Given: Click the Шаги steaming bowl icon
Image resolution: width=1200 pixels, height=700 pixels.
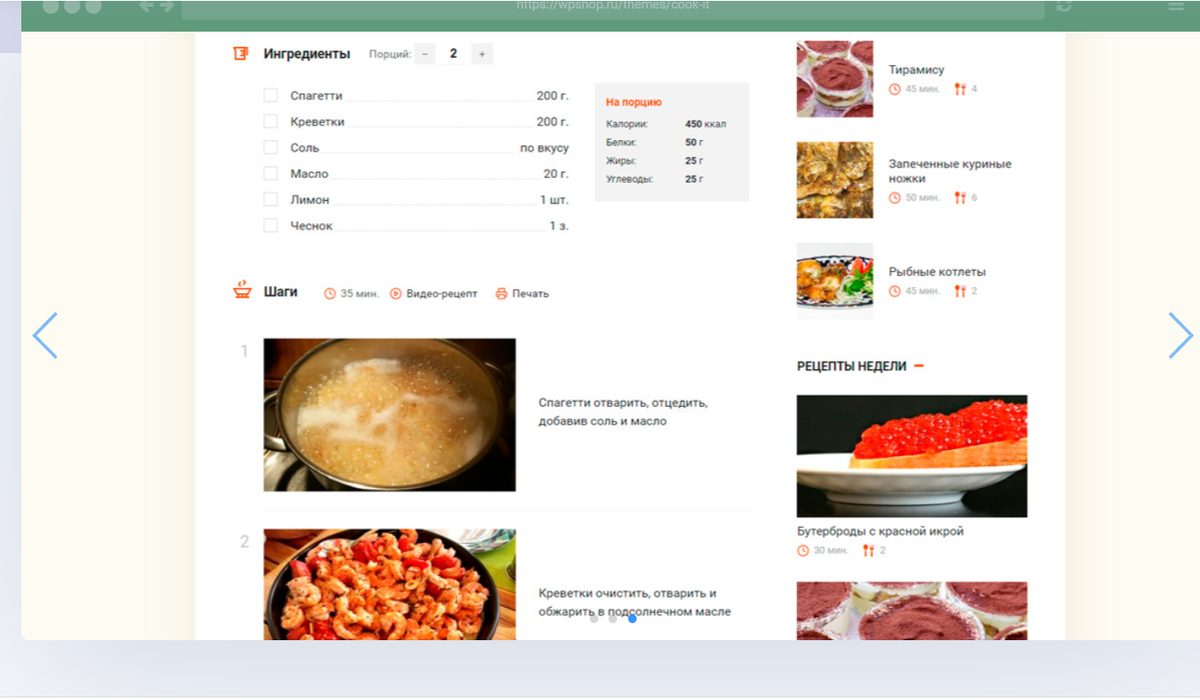Looking at the screenshot, I should click(242, 291).
